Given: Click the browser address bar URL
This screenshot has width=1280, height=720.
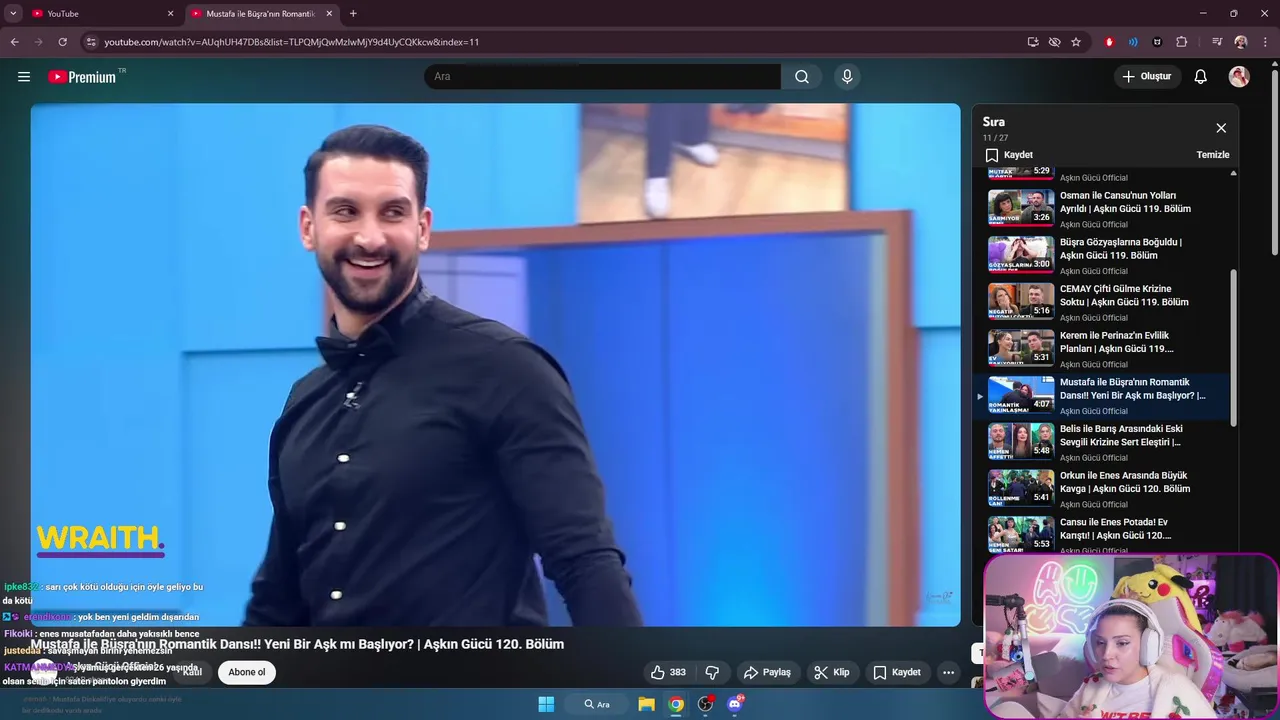Looking at the screenshot, I should [x=292, y=42].
